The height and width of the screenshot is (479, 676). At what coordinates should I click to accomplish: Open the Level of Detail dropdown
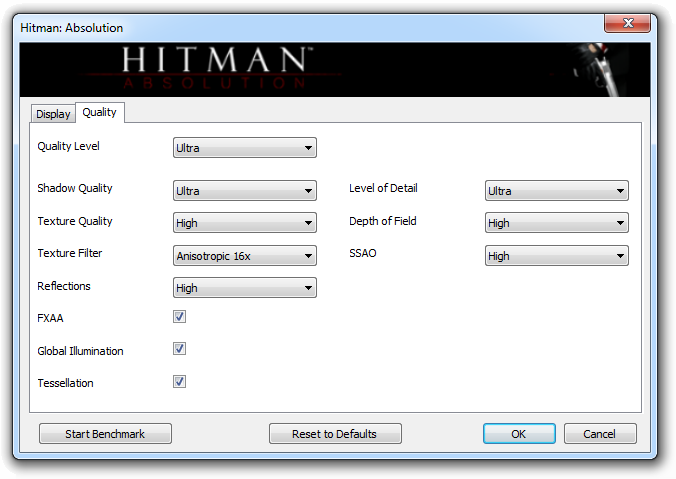coord(557,191)
